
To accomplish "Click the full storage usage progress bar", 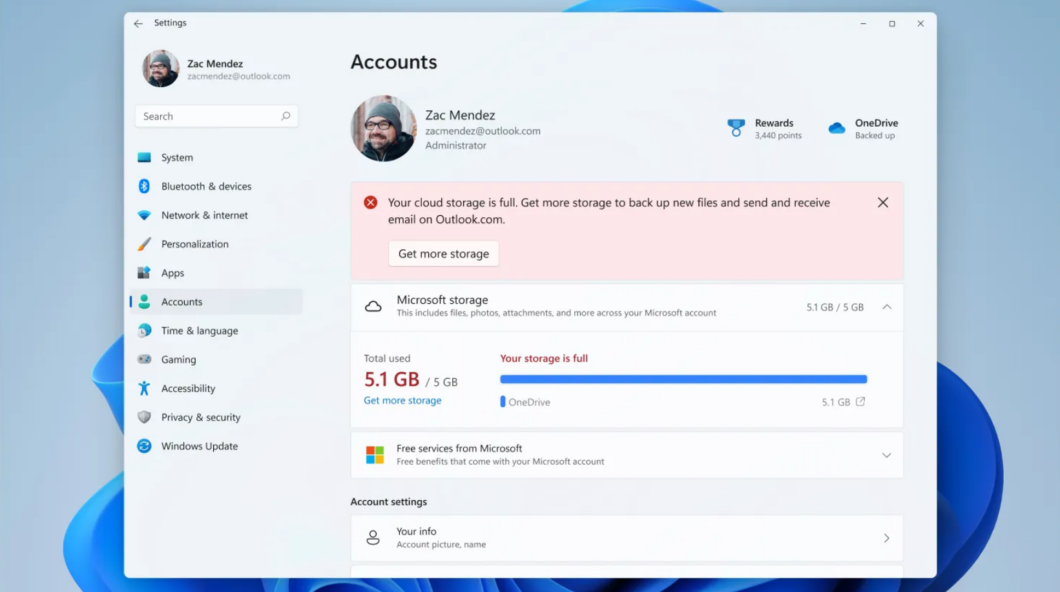I will [x=683, y=379].
